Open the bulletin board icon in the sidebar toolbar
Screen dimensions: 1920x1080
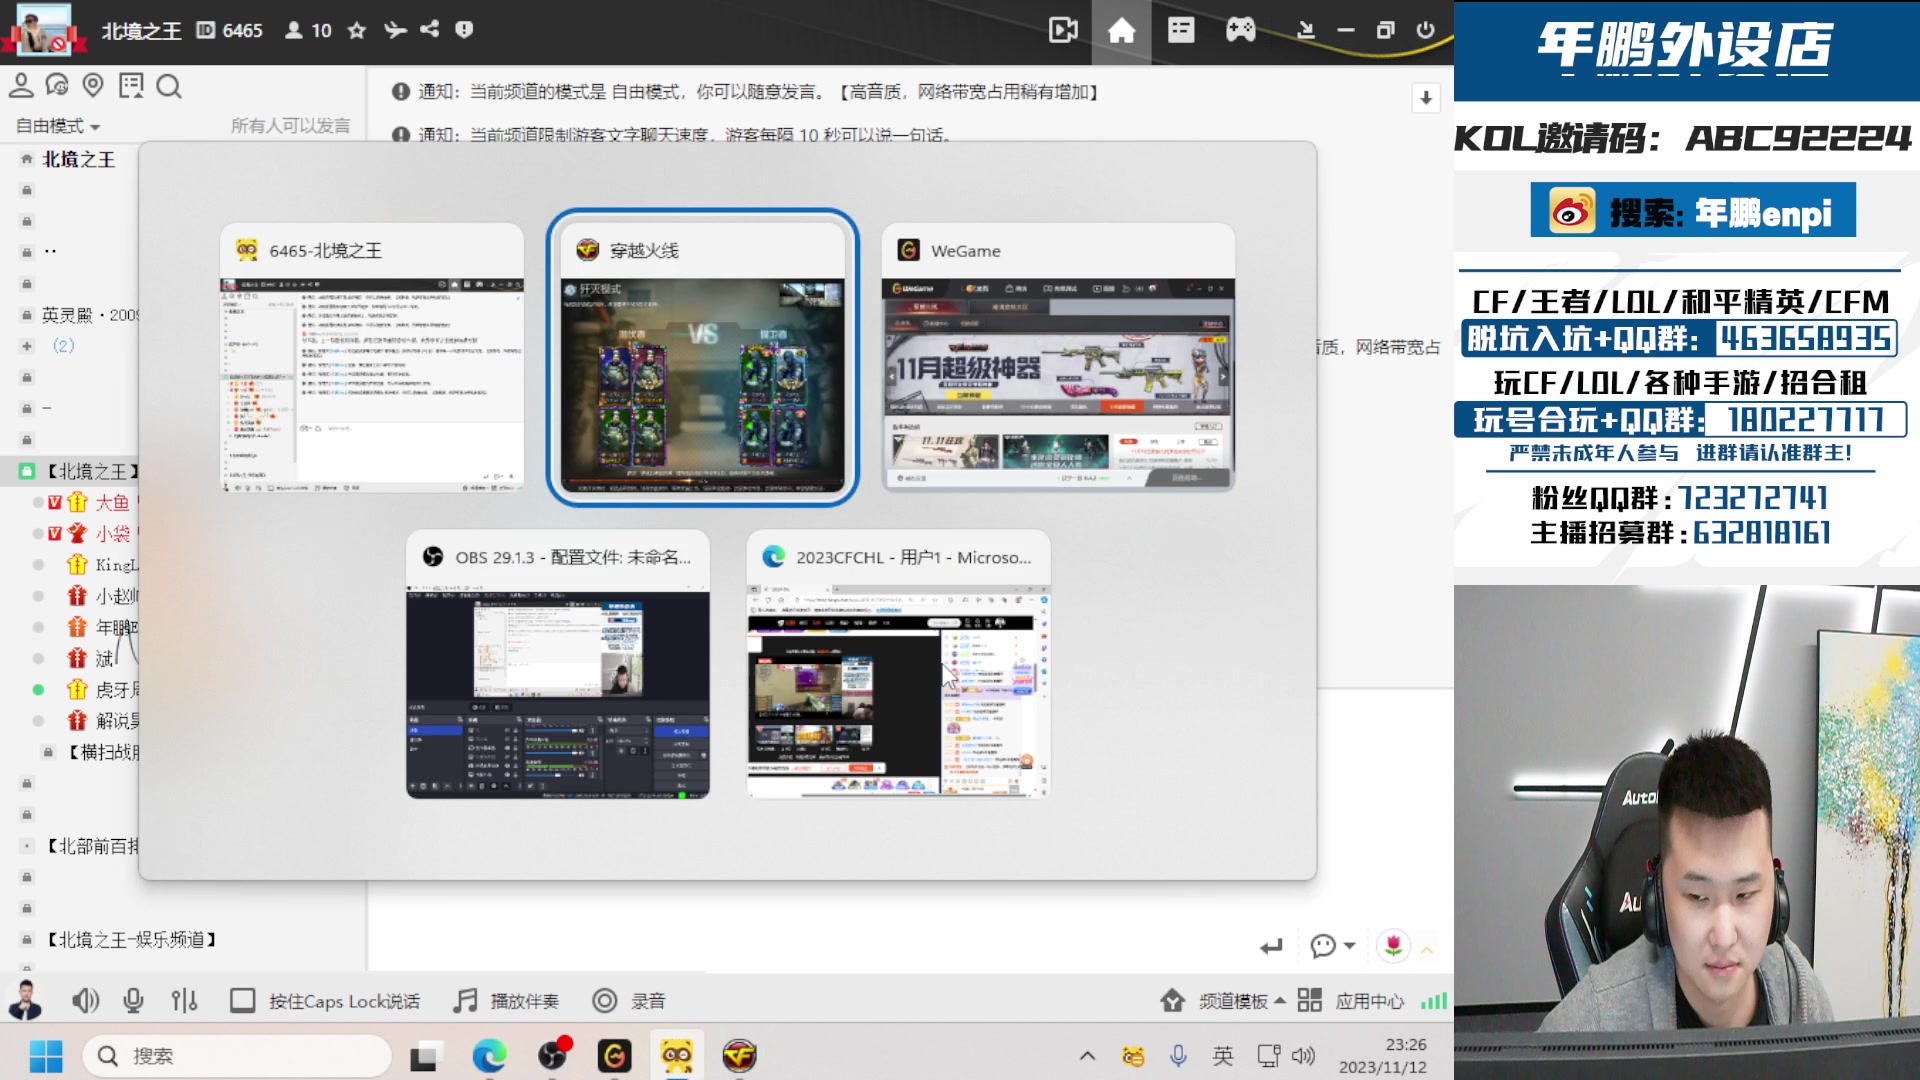131,86
